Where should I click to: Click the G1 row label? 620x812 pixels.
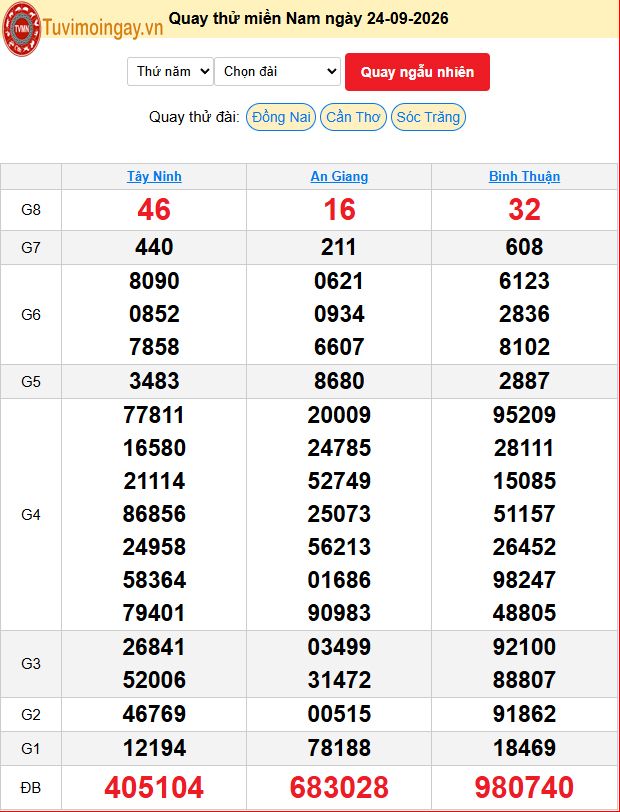[x=31, y=748]
